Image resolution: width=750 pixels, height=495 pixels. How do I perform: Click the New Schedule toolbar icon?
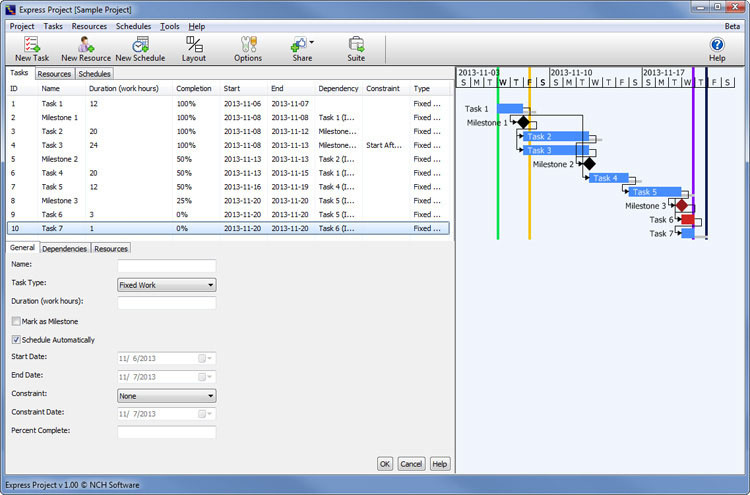click(140, 49)
